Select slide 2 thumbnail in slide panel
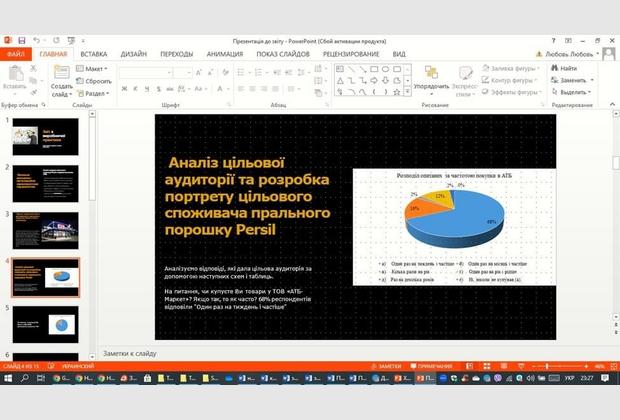Image resolution: width=620 pixels, height=420 pixels. [45, 184]
